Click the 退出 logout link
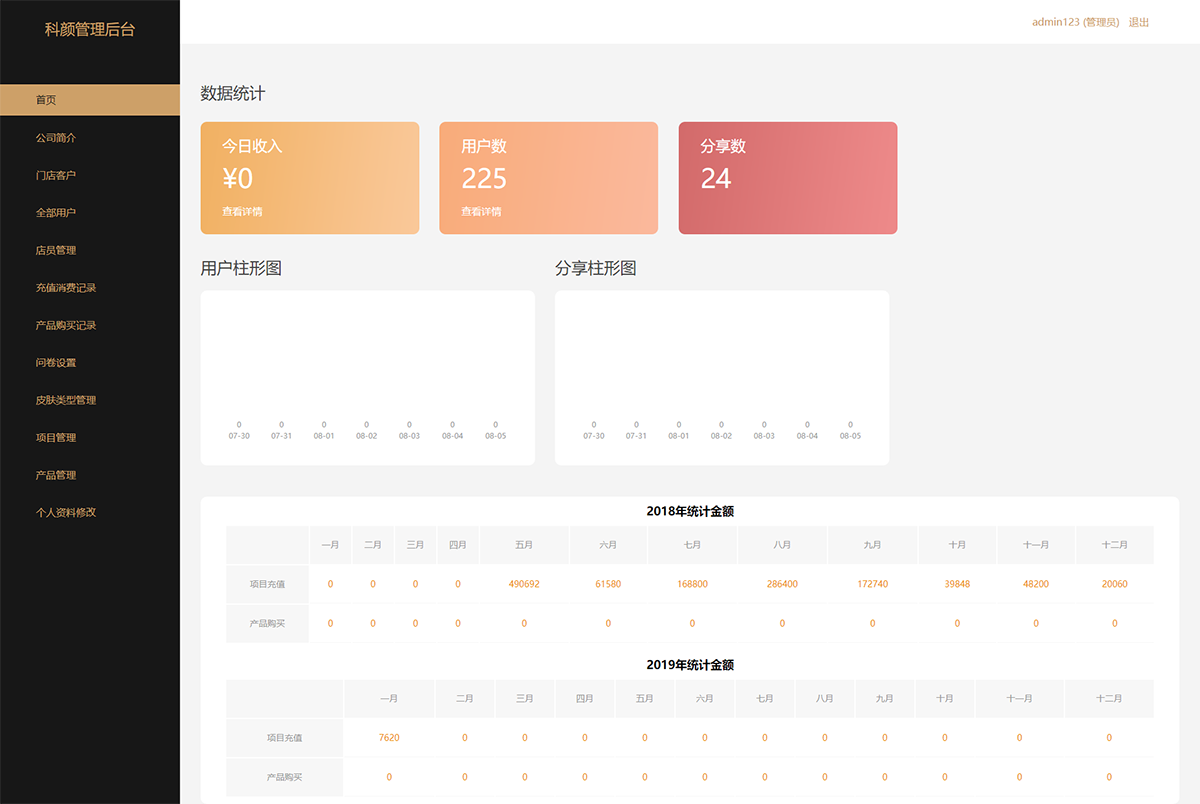Image resolution: width=1200 pixels, height=804 pixels. (x=1139, y=22)
